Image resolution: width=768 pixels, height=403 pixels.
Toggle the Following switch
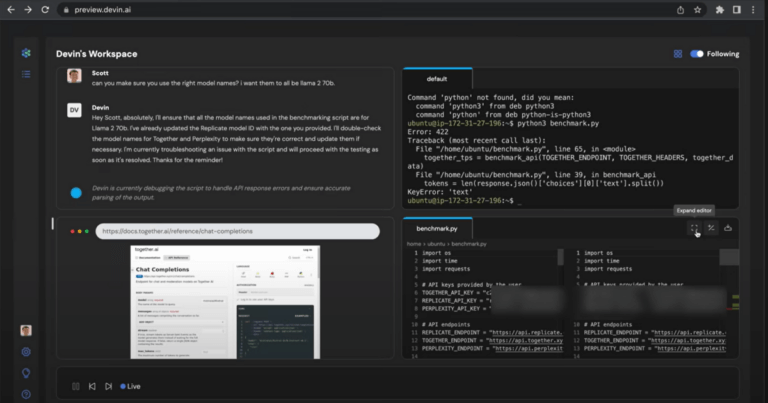tap(696, 54)
